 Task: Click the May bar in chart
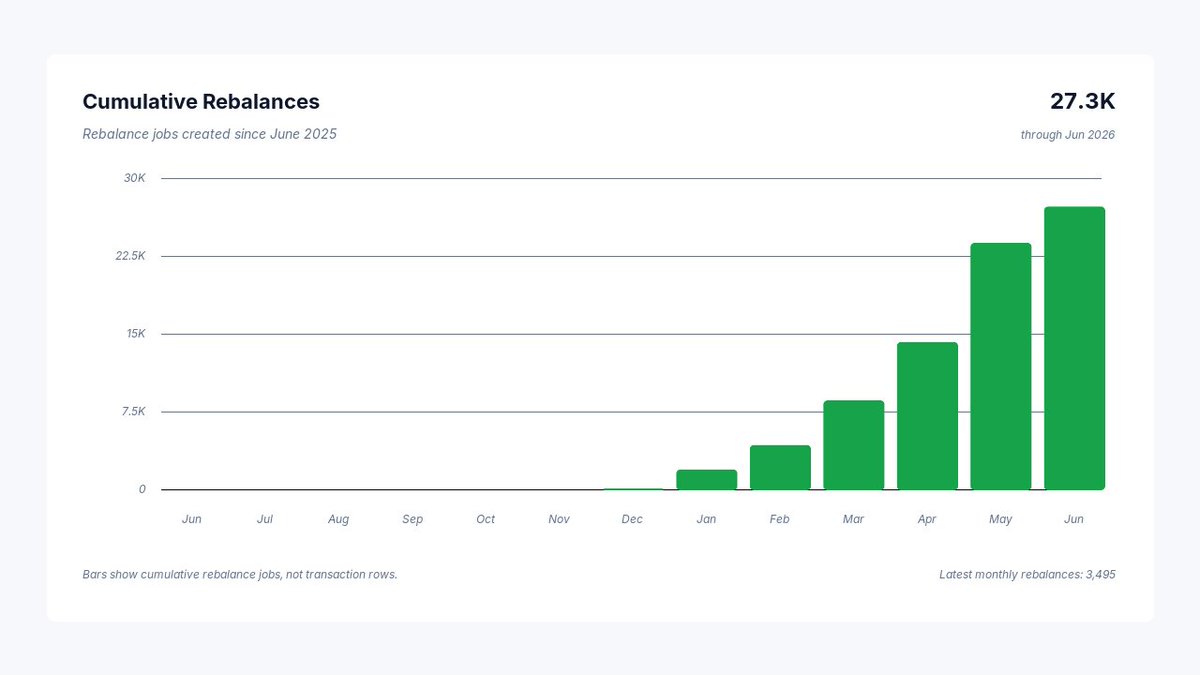coord(1001,366)
